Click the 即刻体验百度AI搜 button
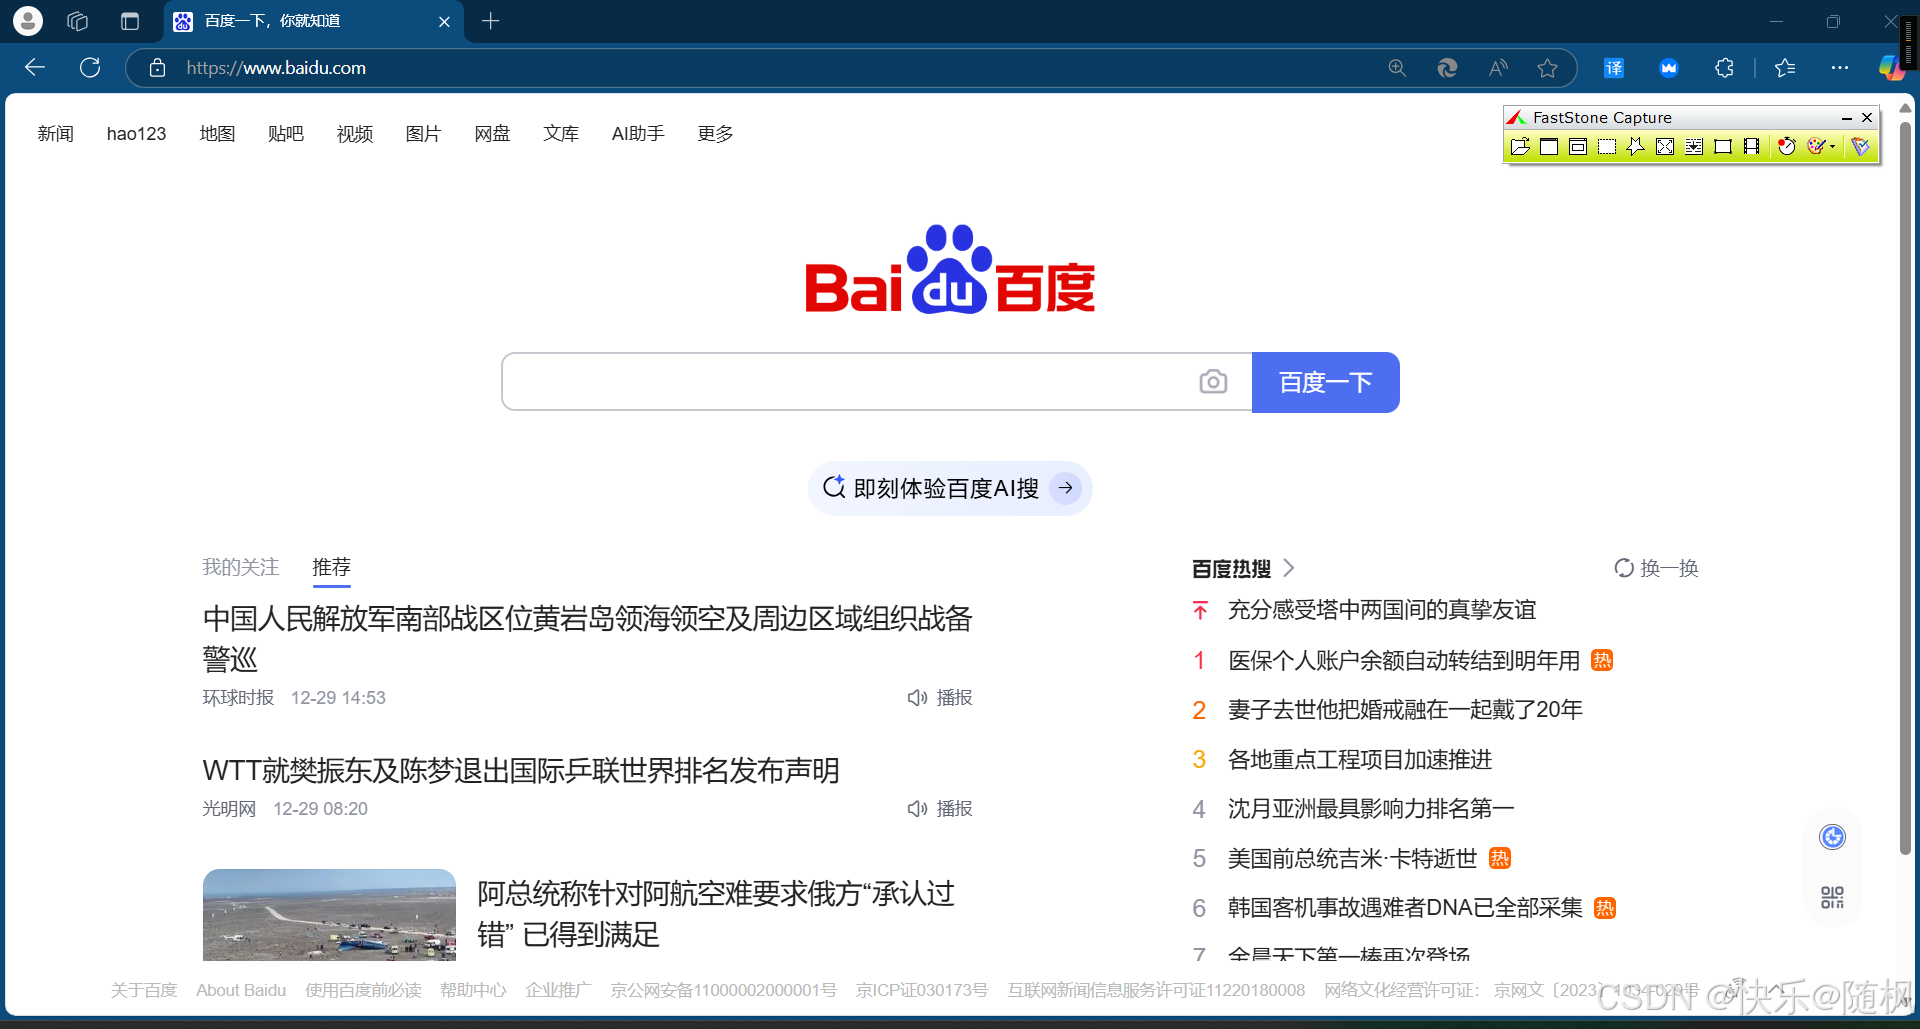The height and width of the screenshot is (1029, 1920). click(950, 488)
